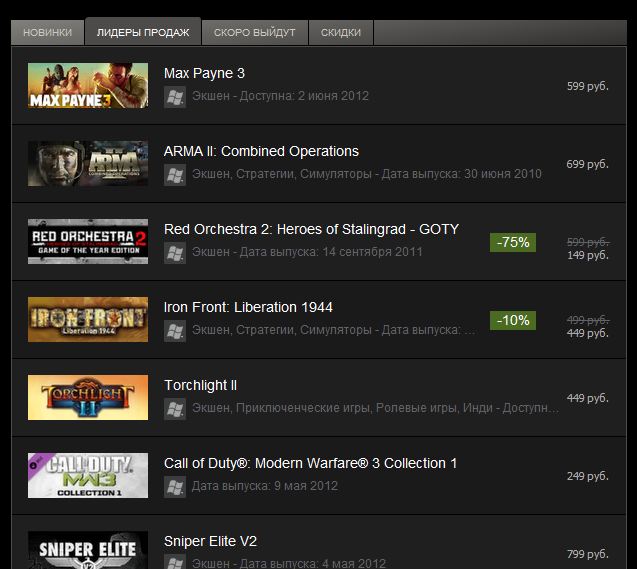637x569 pixels.
Task: Click the Torchlight II banner image
Action: click(x=88, y=397)
